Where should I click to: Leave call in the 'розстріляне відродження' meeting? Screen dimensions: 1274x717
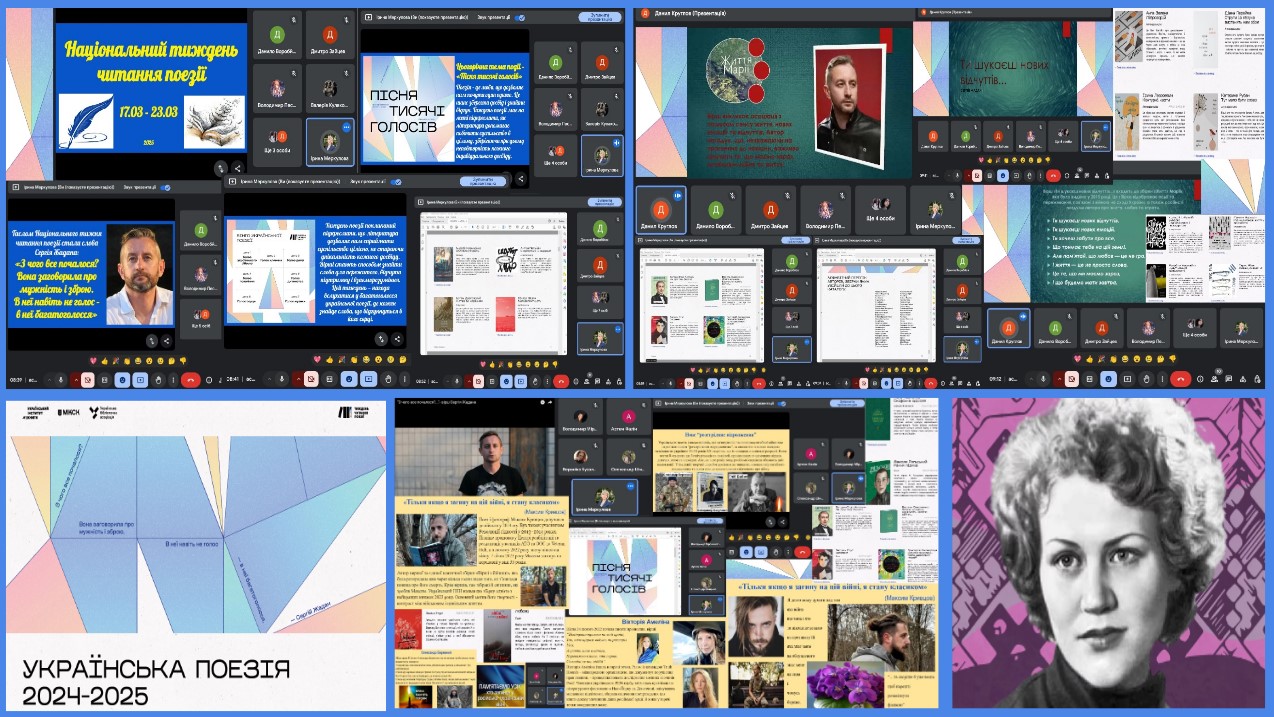click(x=802, y=552)
